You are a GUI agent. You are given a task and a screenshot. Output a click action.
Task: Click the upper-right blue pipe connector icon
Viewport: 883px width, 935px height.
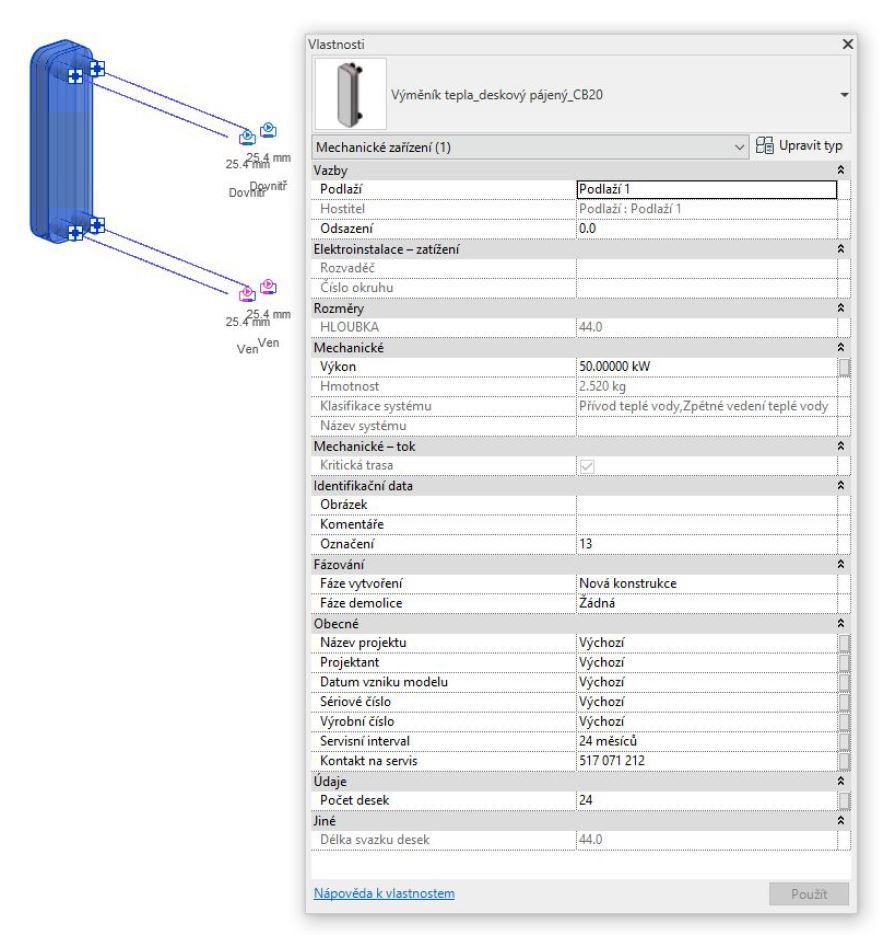point(268,129)
